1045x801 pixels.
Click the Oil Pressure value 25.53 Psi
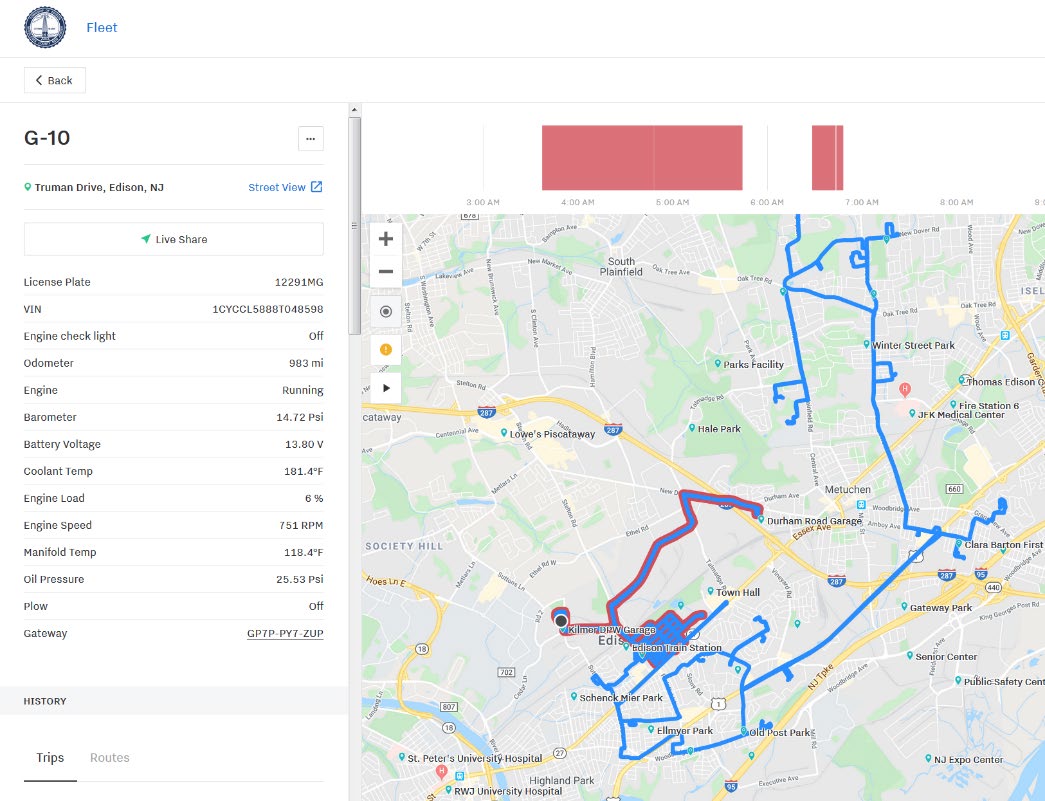click(300, 579)
